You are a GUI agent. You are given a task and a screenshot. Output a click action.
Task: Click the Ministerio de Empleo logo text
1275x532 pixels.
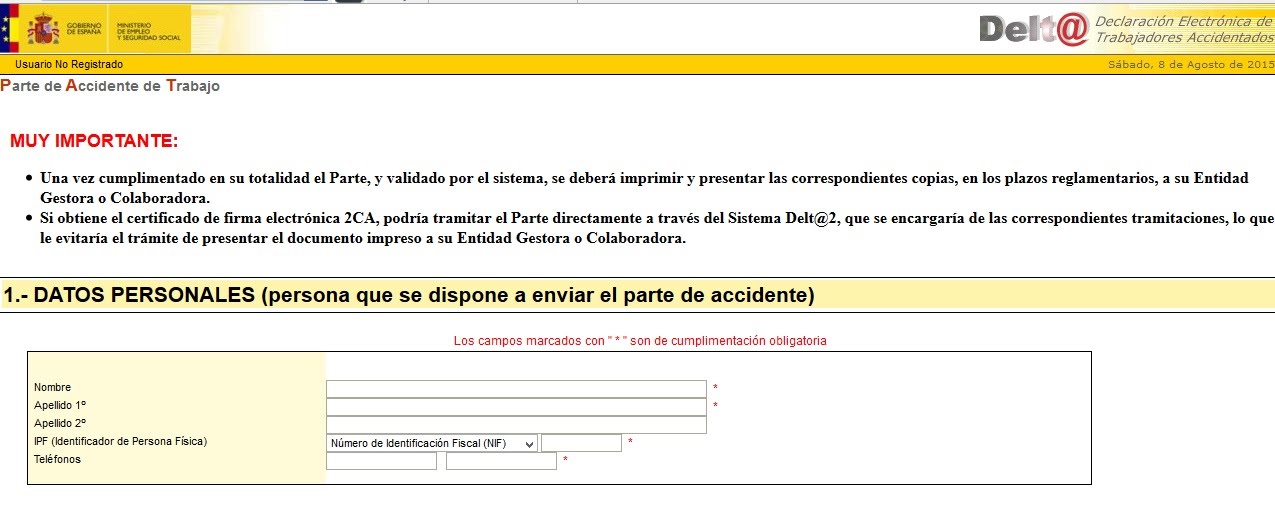(148, 30)
